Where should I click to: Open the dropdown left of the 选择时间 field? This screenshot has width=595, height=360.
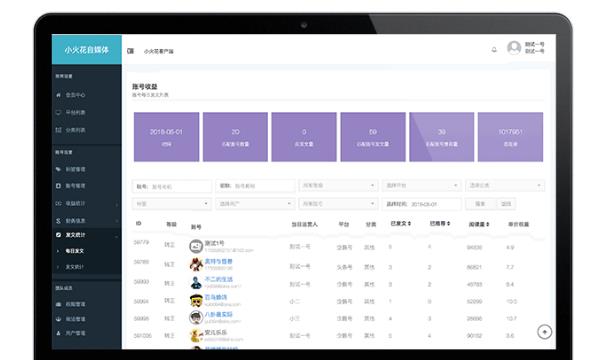[x=338, y=204]
